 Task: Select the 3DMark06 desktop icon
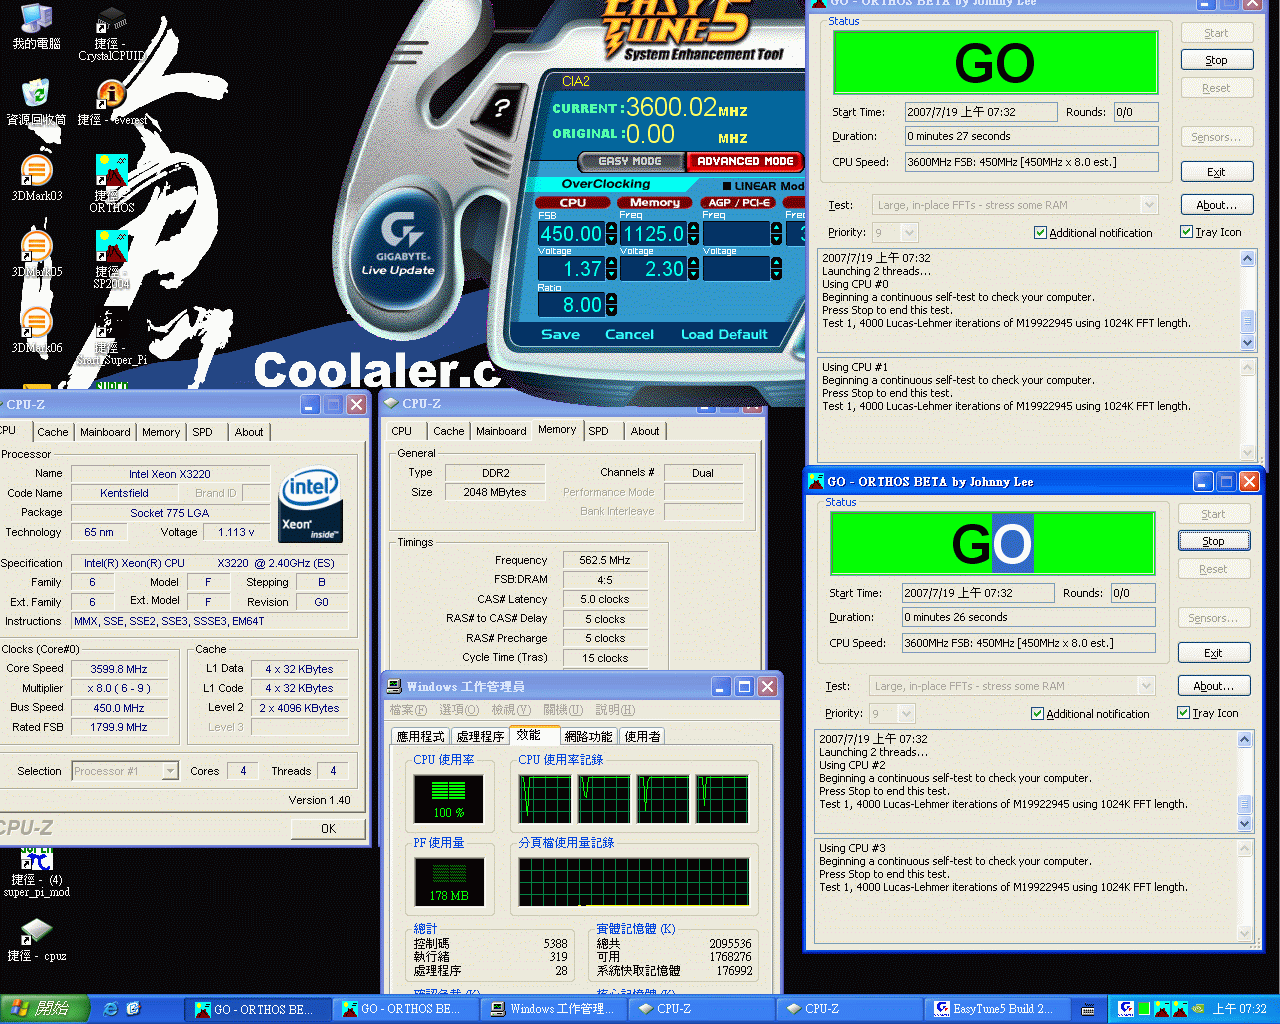(36, 330)
